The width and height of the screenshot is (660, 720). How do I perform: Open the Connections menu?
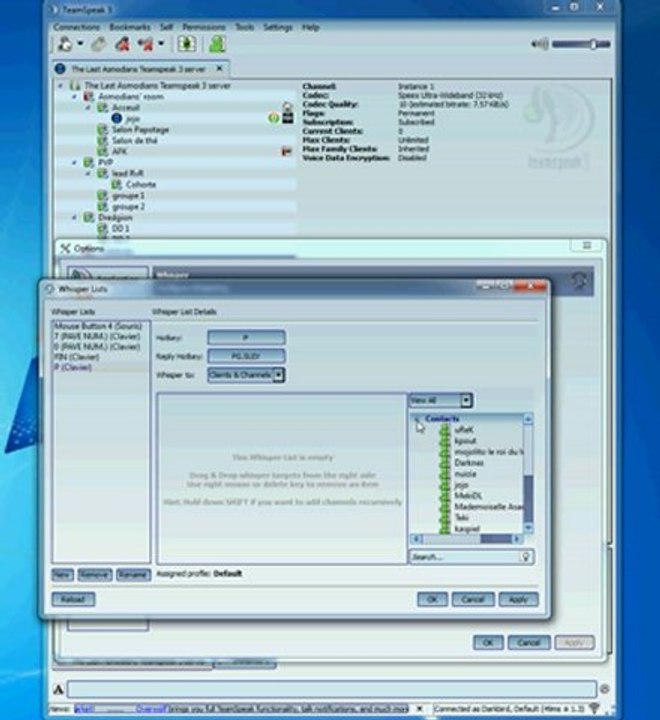pos(76,27)
